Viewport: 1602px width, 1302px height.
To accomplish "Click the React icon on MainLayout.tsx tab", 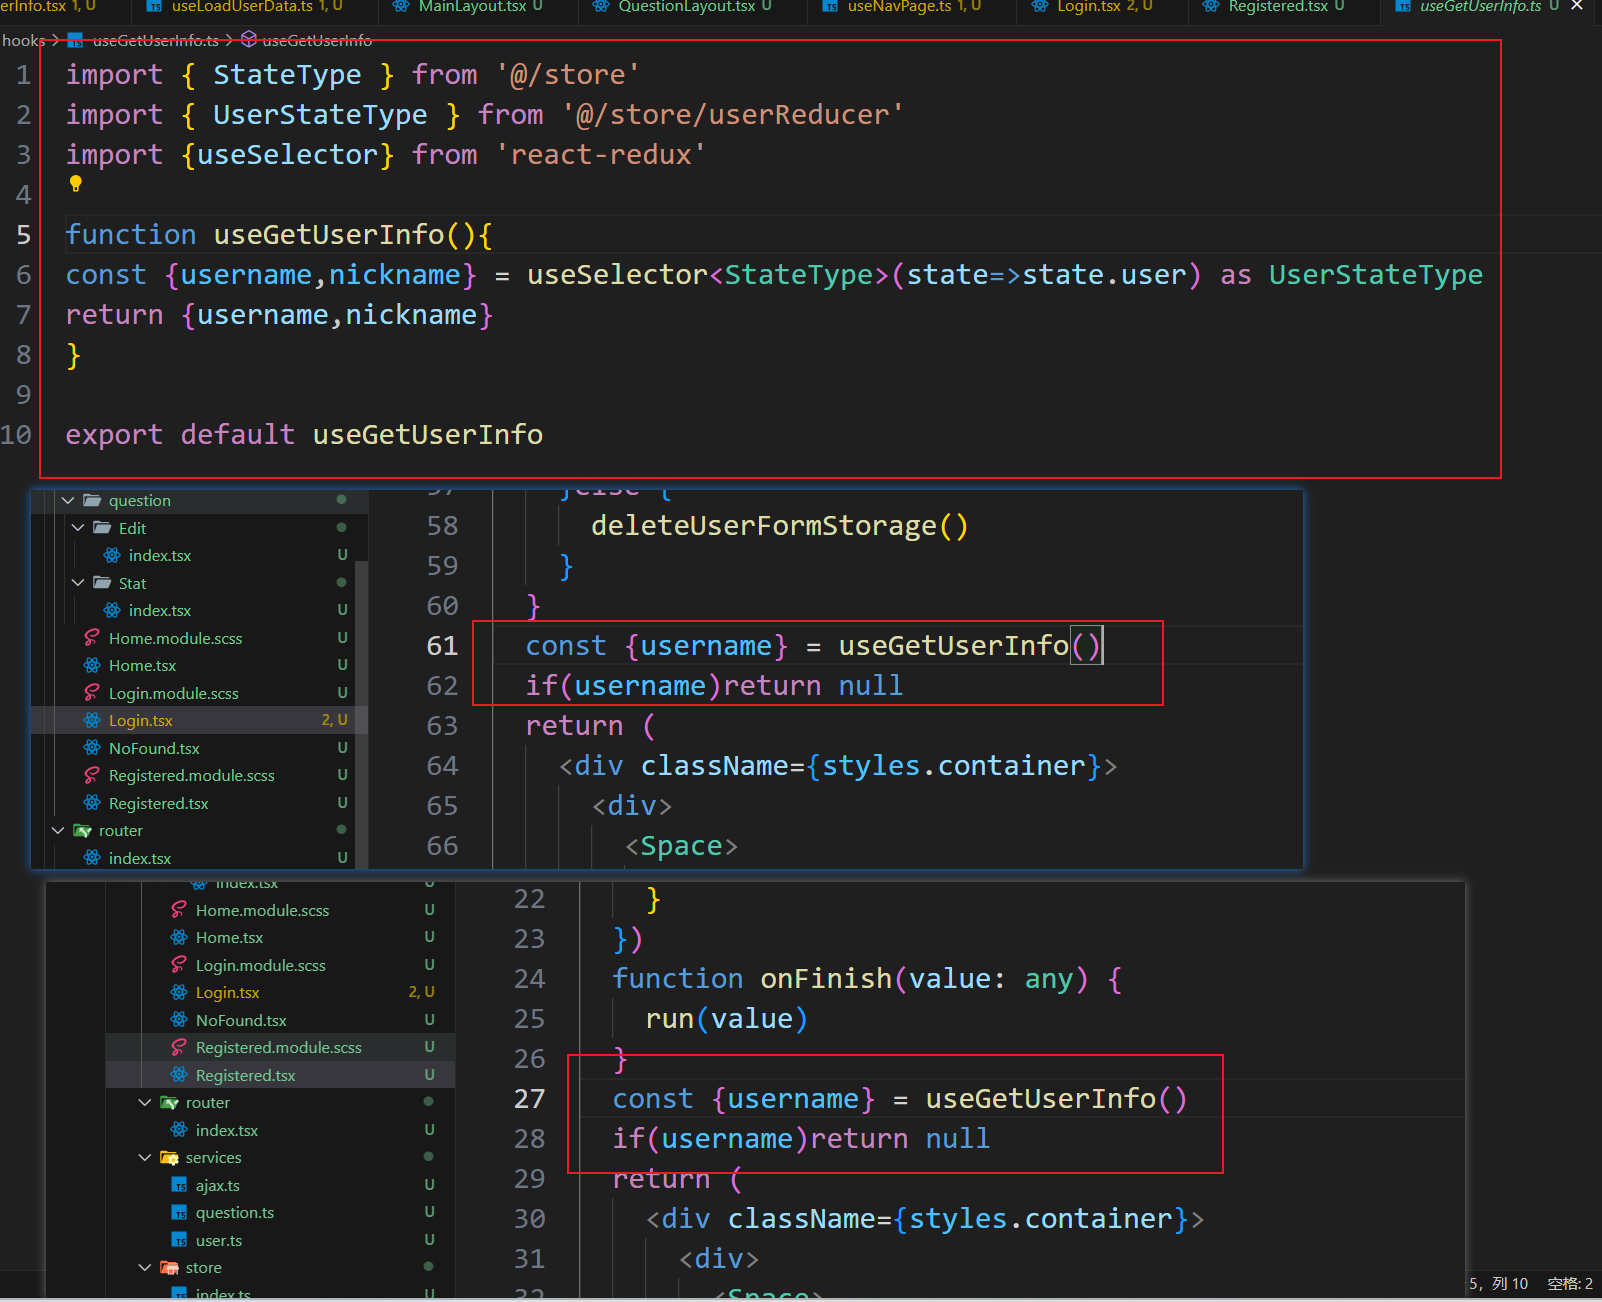I will (401, 6).
